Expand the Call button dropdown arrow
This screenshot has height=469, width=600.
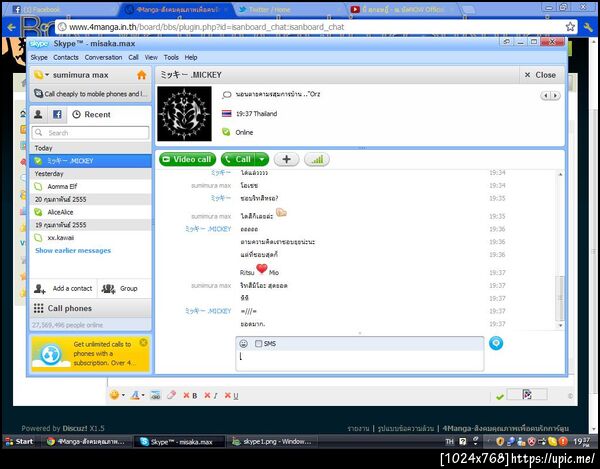262,159
